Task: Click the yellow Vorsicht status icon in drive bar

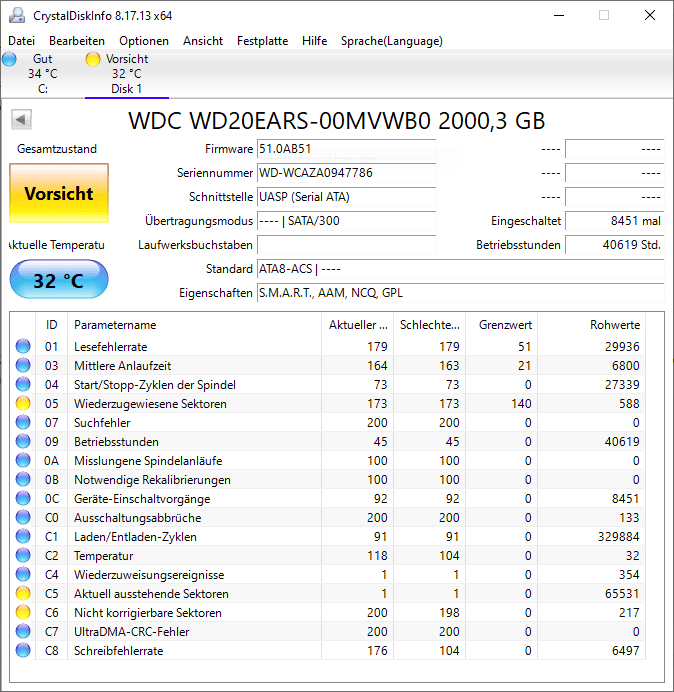Action: coord(93,59)
